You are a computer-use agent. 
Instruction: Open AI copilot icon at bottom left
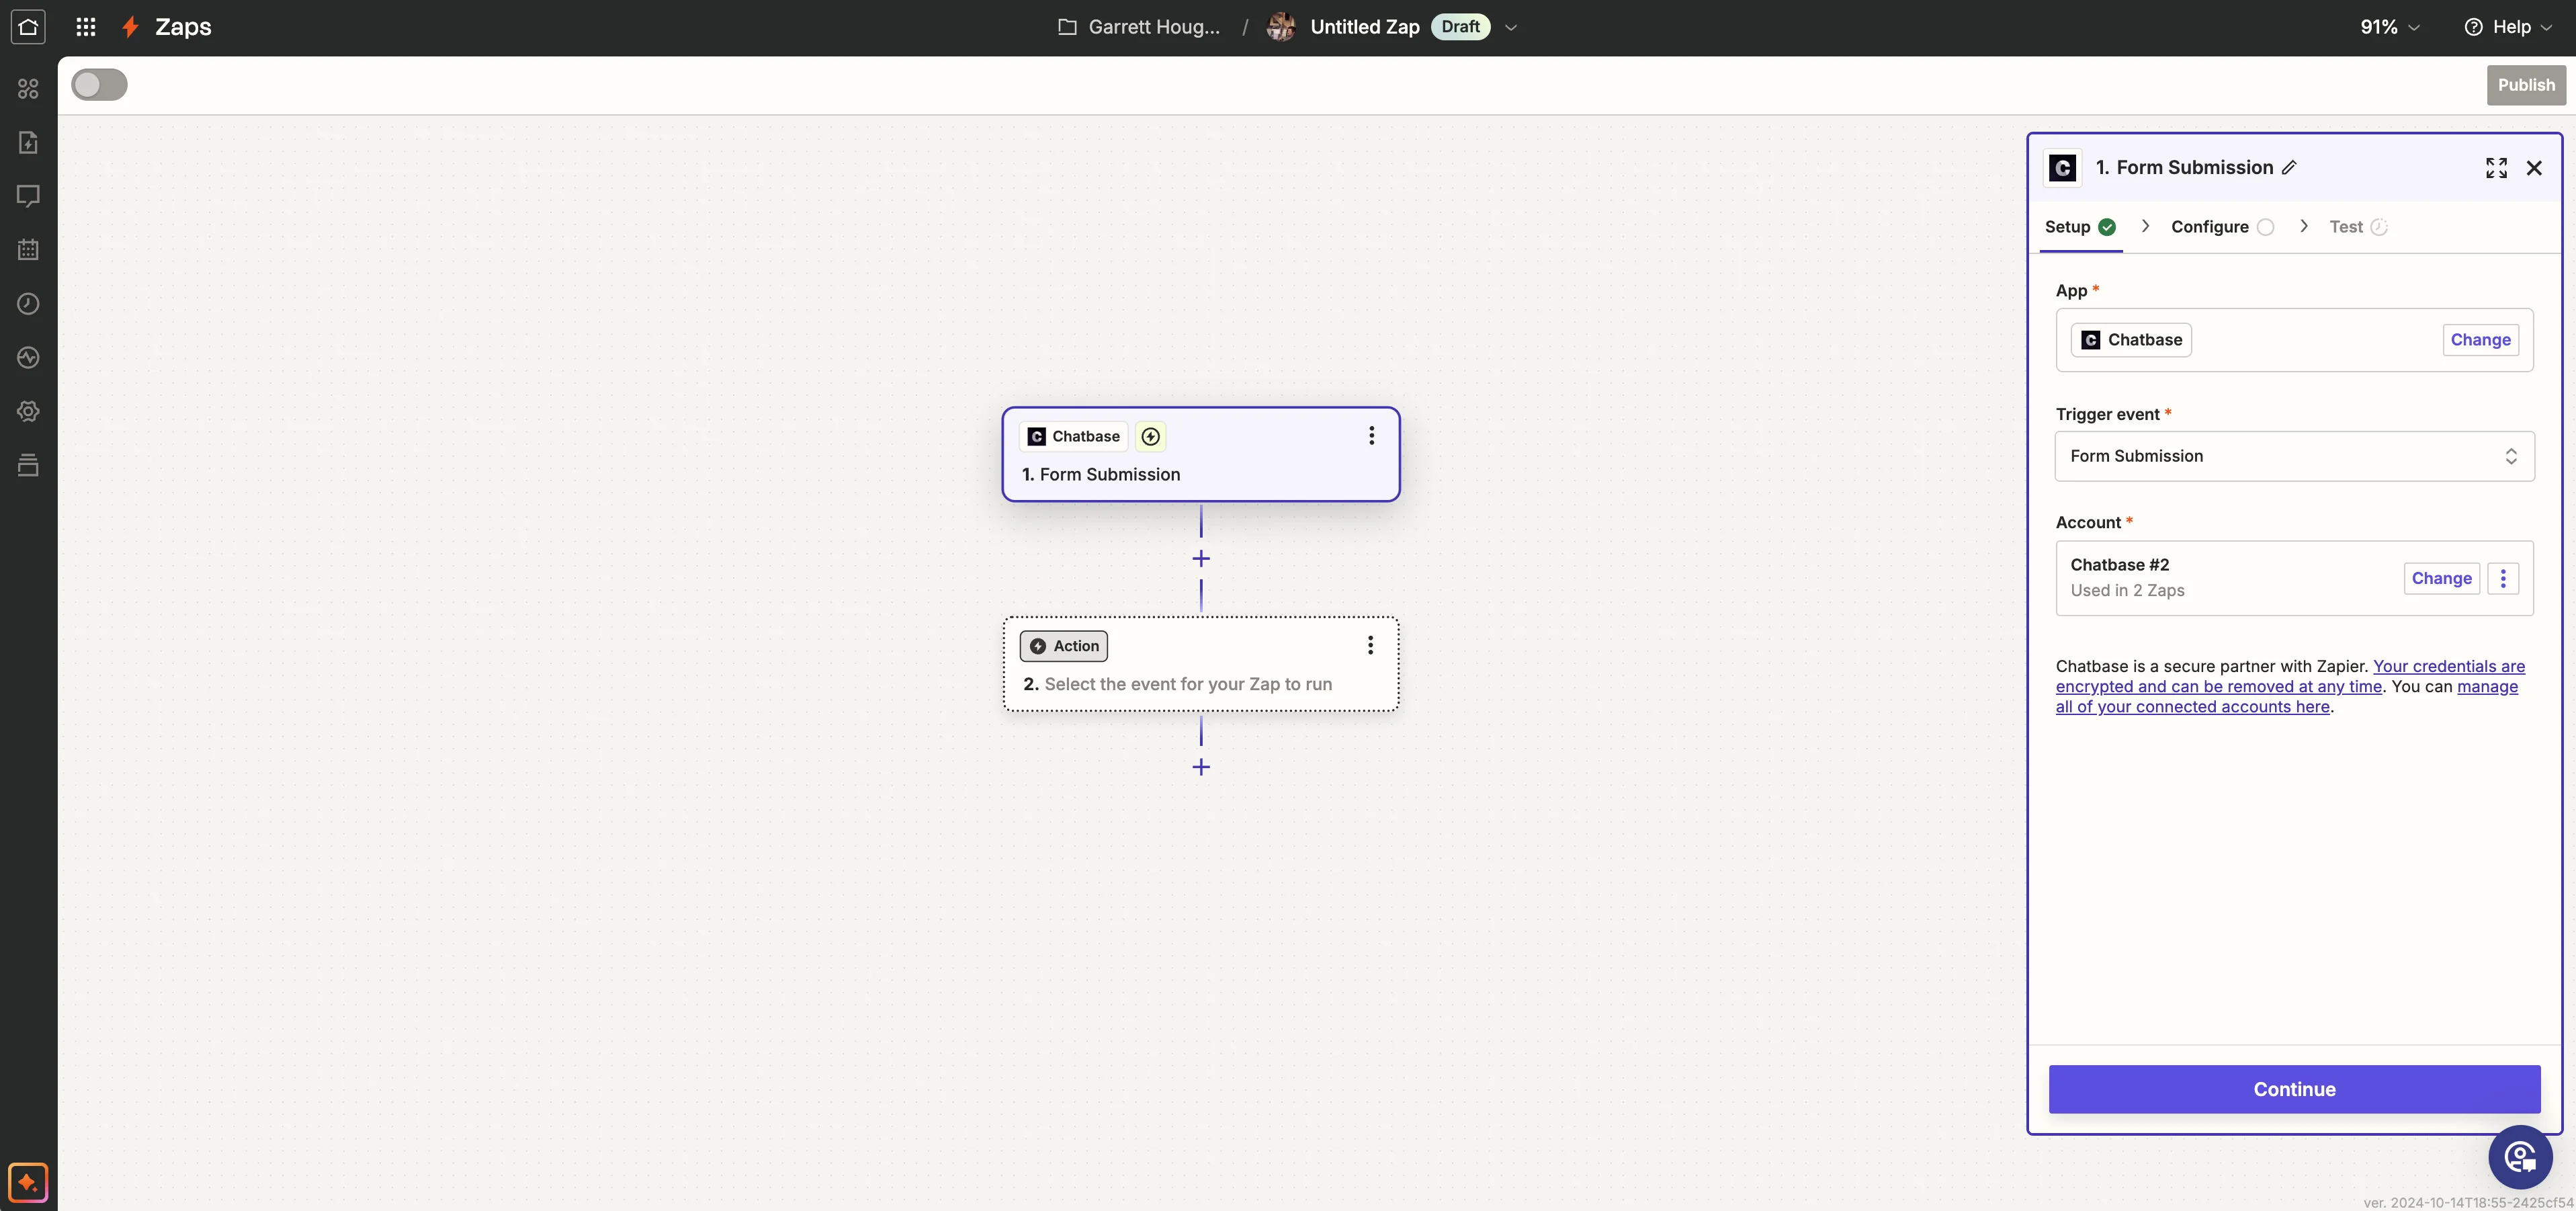[x=28, y=1183]
